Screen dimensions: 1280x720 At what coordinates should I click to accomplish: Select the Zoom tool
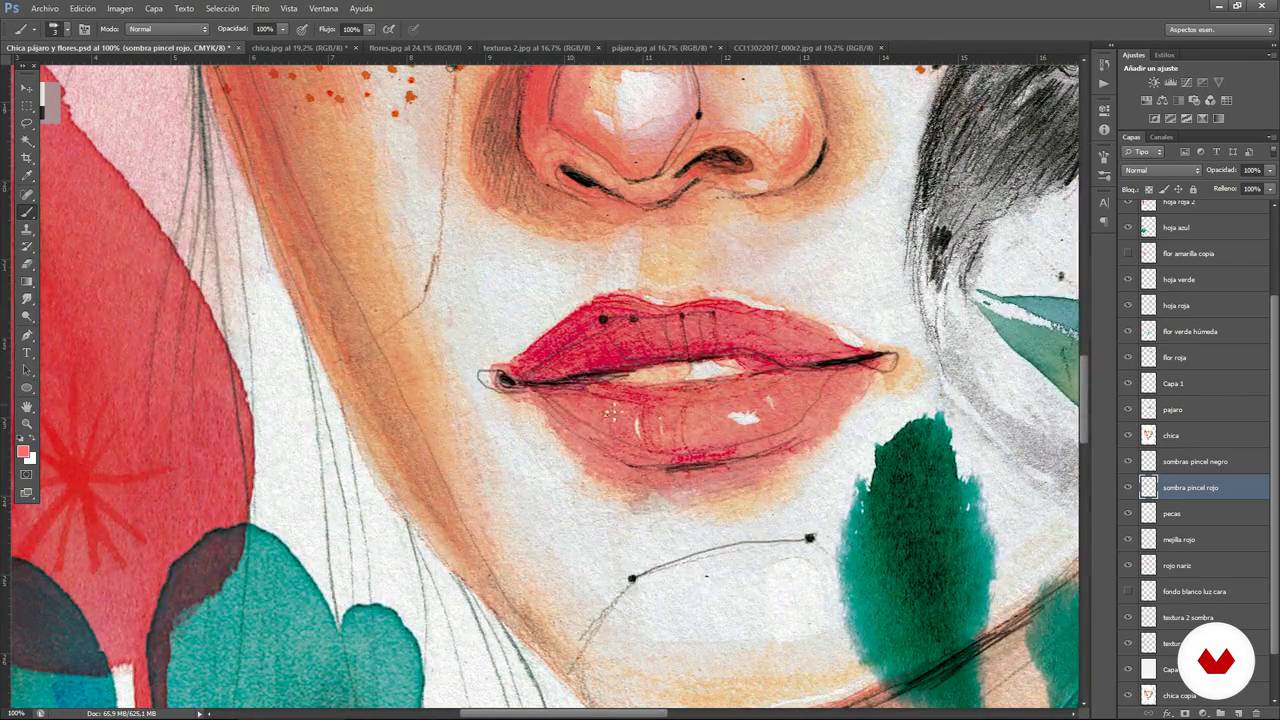click(x=27, y=425)
